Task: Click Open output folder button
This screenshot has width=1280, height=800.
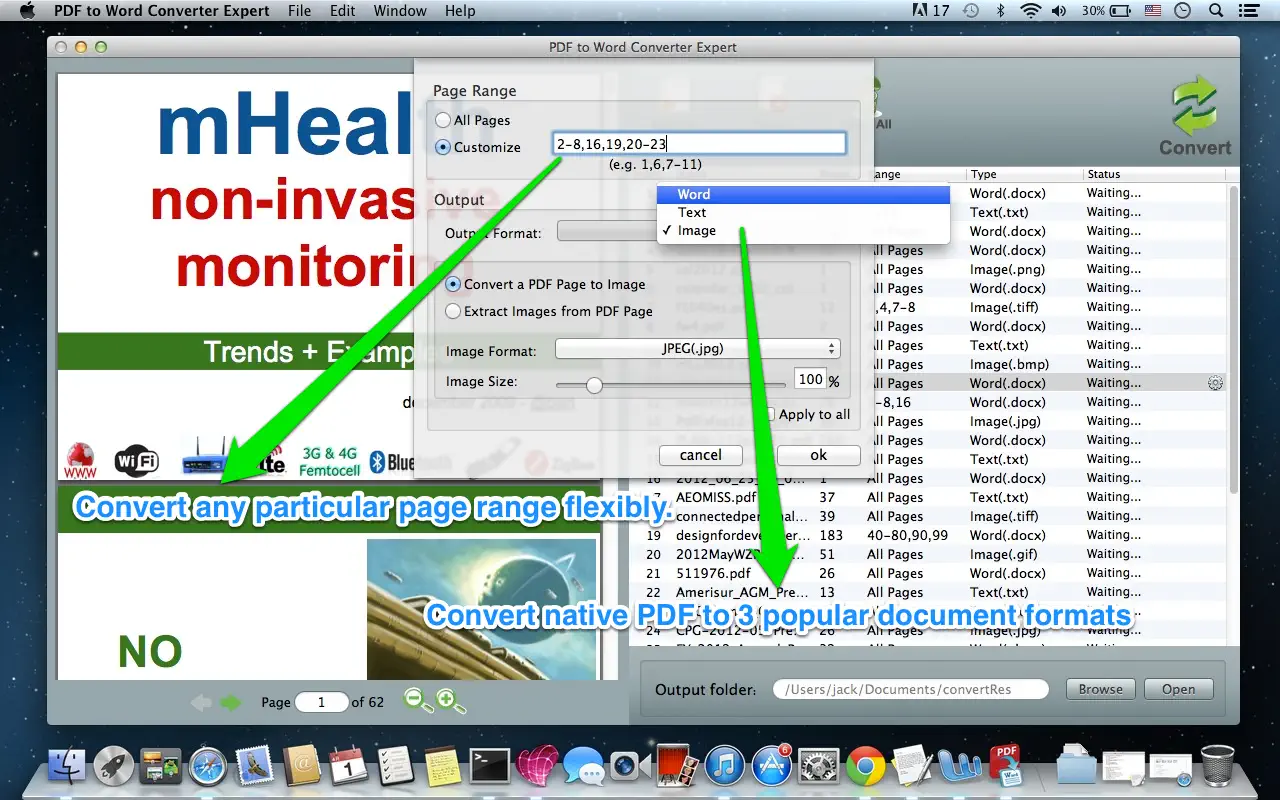Action: click(x=1178, y=689)
